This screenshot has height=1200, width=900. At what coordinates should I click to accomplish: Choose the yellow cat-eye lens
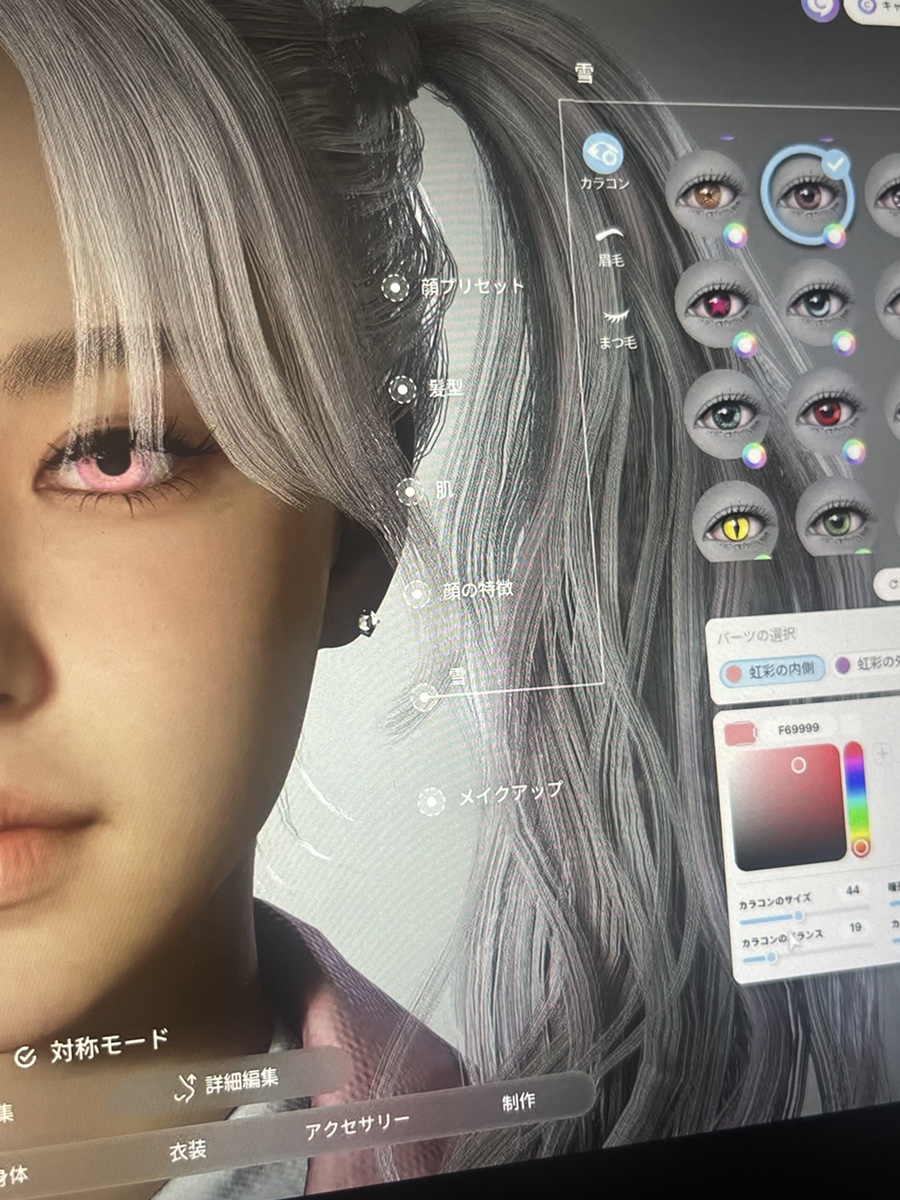click(x=736, y=520)
